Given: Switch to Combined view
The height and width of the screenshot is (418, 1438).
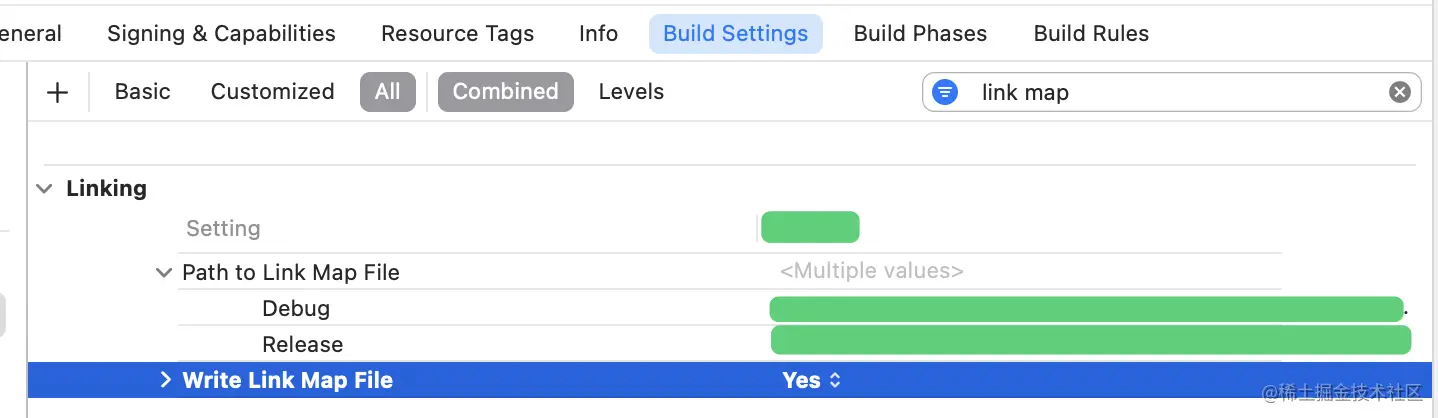Looking at the screenshot, I should (x=506, y=92).
